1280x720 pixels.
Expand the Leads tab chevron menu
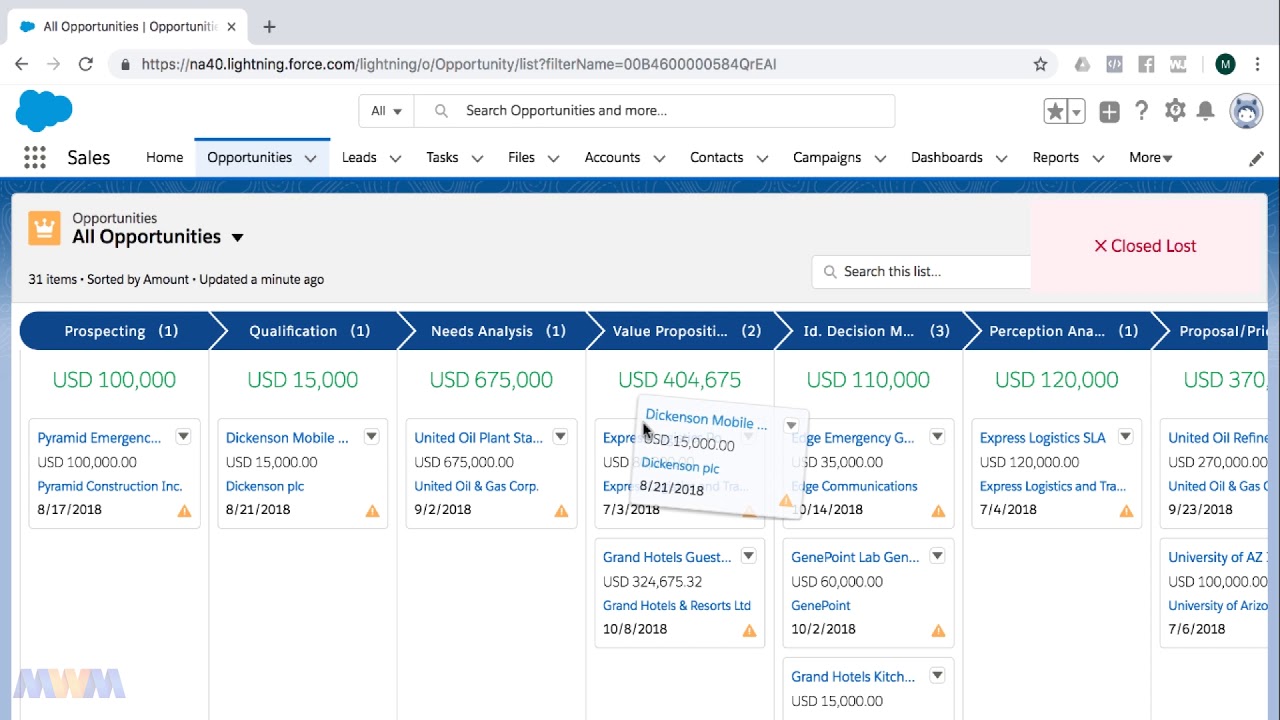tap(395, 158)
